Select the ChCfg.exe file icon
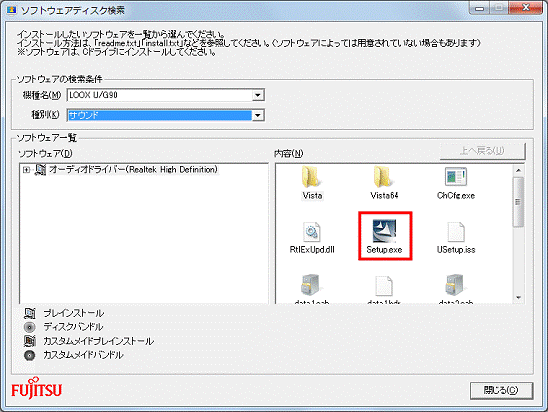The image size is (548, 412). (456, 177)
